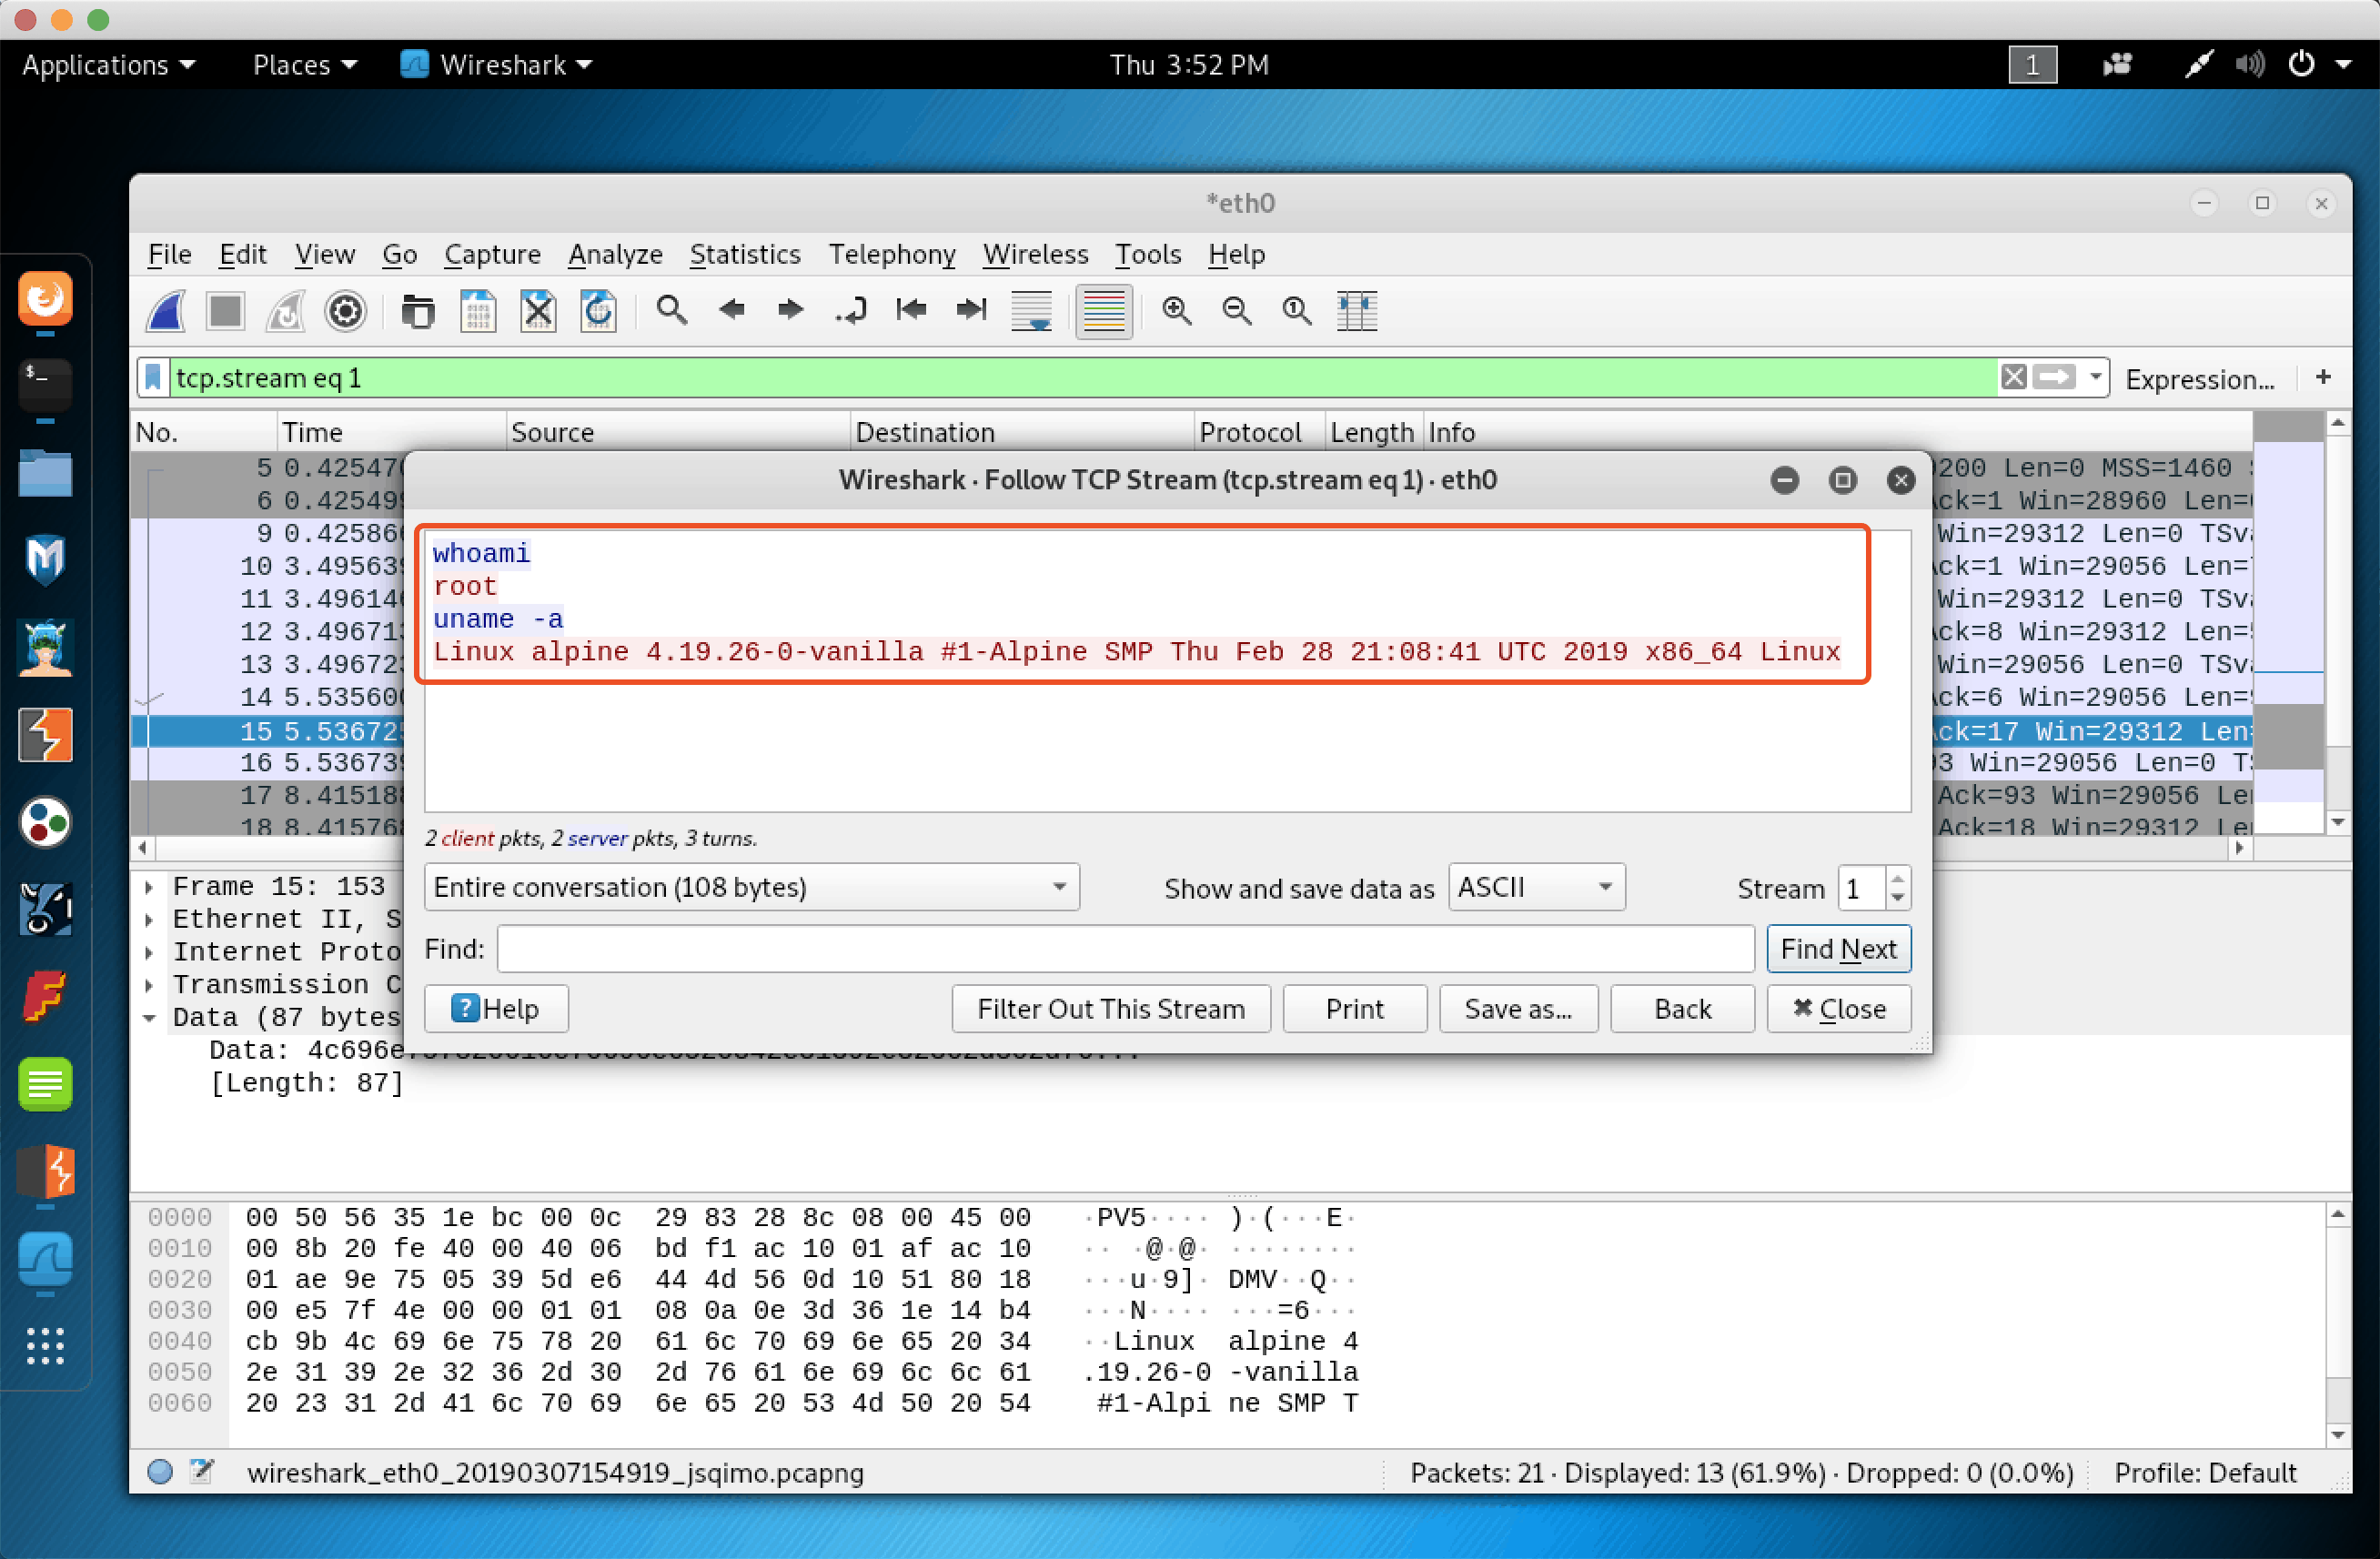Clear the tcp.stream display filter
The image size is (2380, 1559).
point(2013,378)
